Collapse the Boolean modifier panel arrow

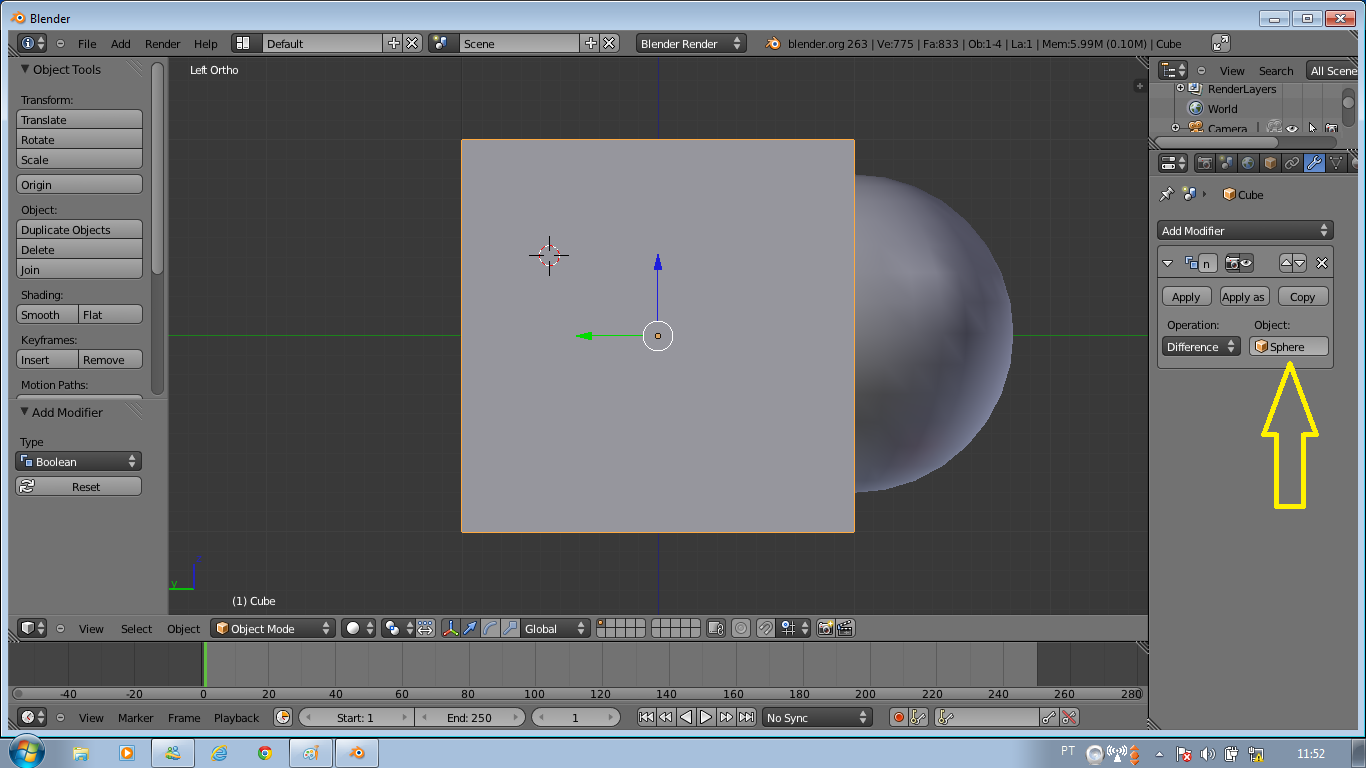1167,263
